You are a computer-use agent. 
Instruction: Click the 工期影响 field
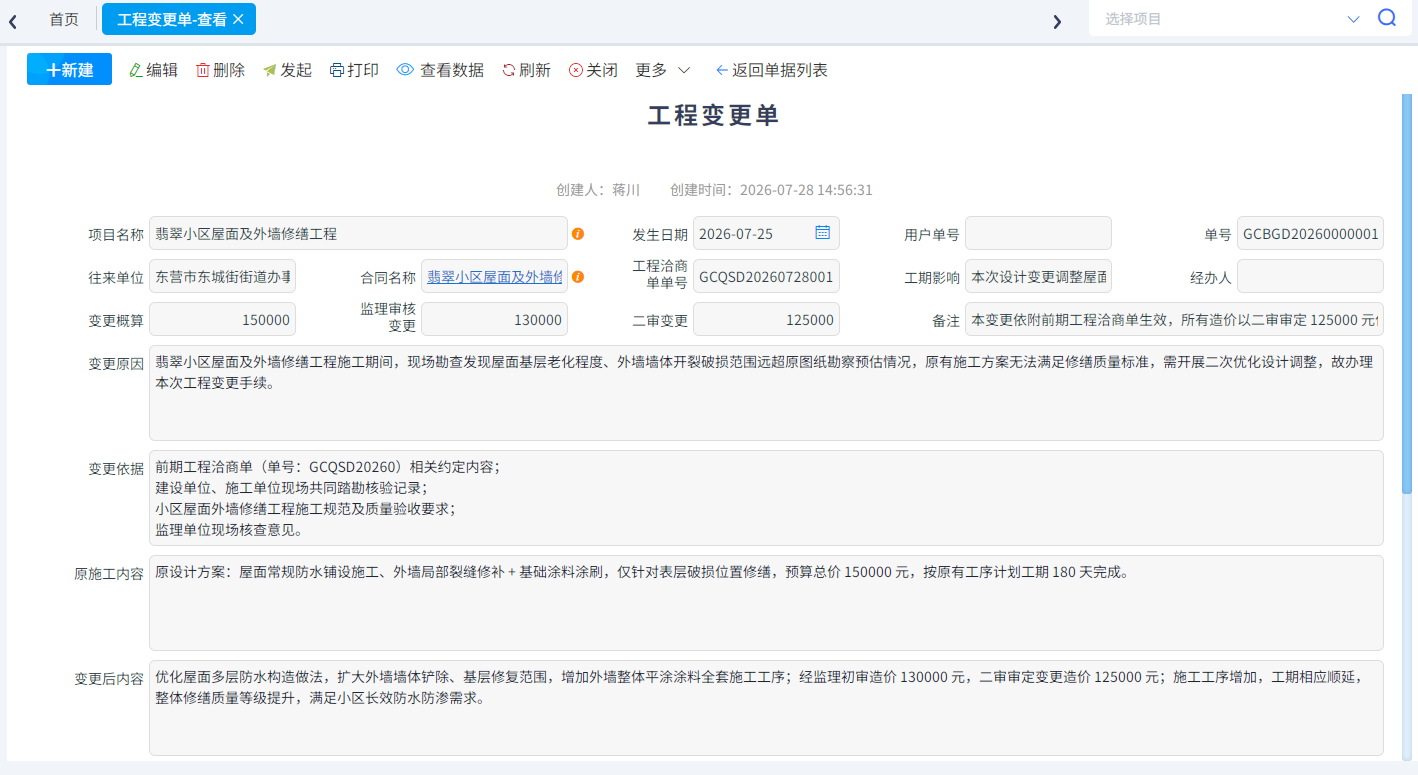(1038, 276)
